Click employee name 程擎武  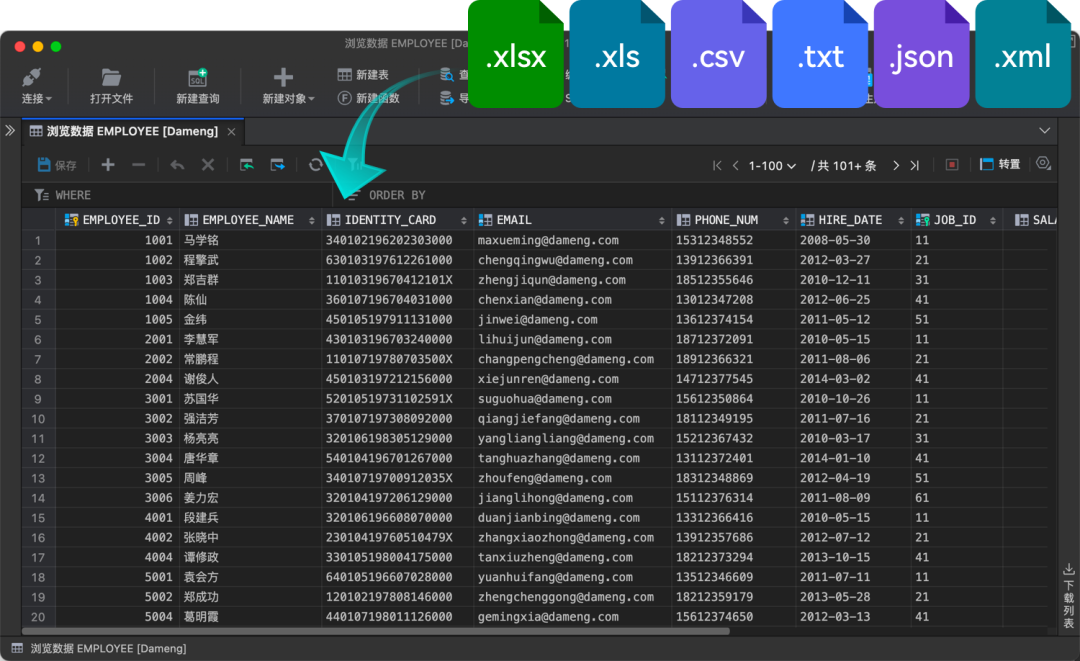(x=201, y=260)
